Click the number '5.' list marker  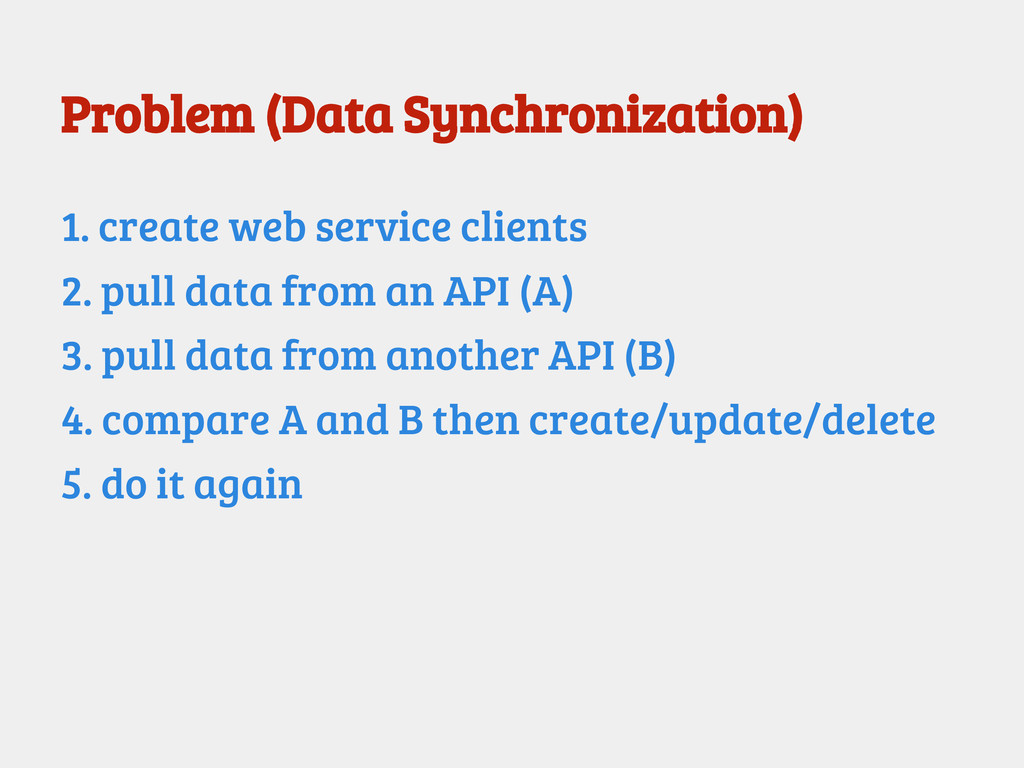[77, 485]
